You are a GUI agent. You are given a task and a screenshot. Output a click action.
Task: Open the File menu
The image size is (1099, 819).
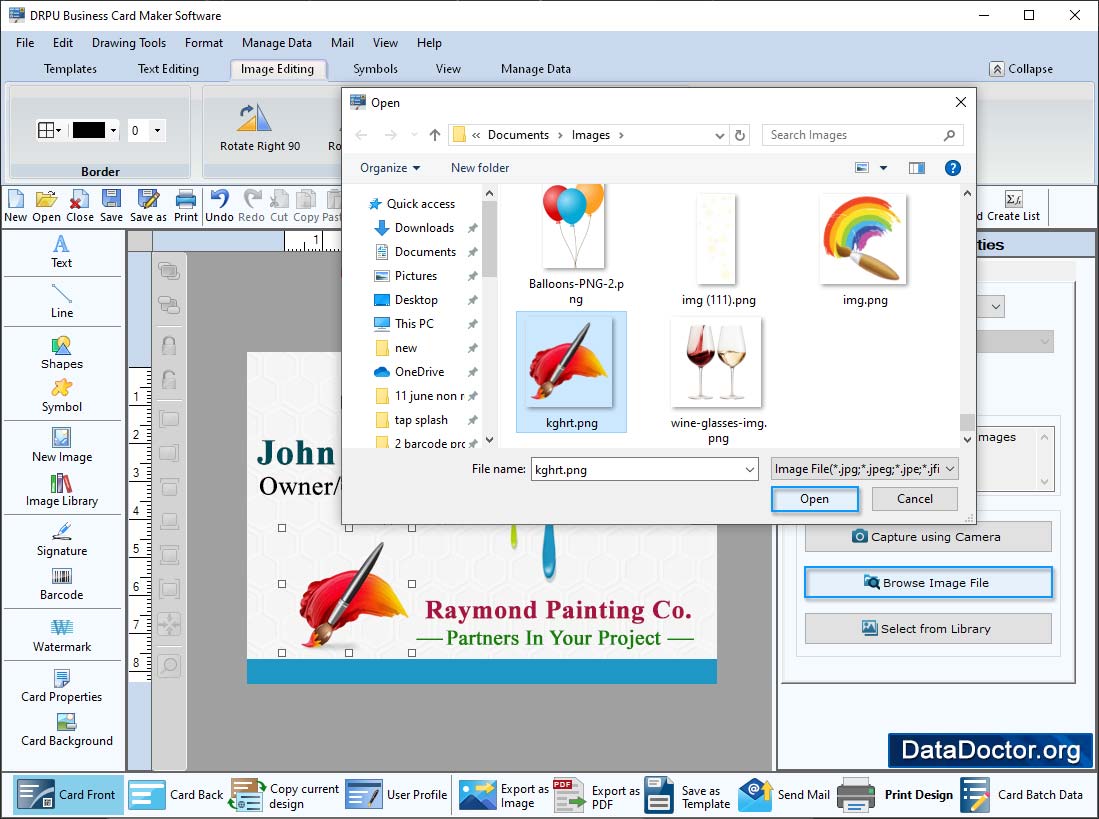click(25, 43)
